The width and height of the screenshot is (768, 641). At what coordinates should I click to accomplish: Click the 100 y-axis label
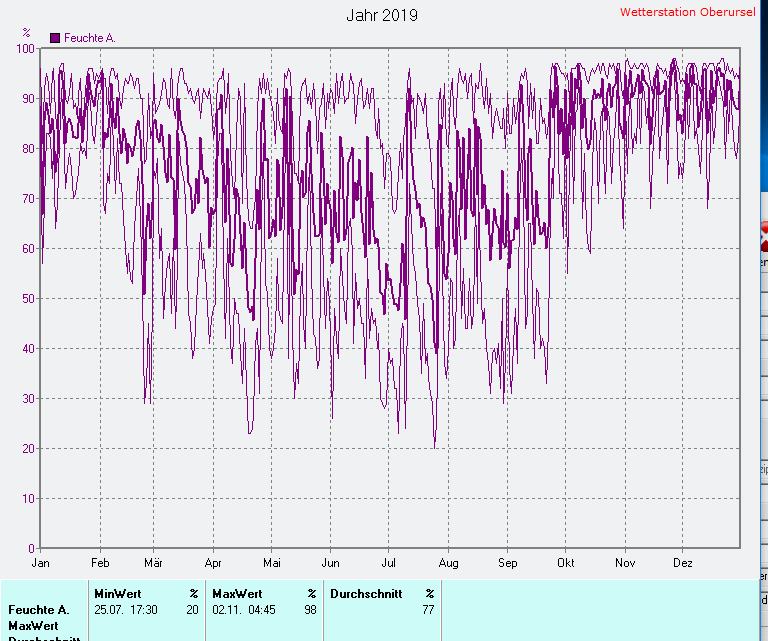(25, 48)
